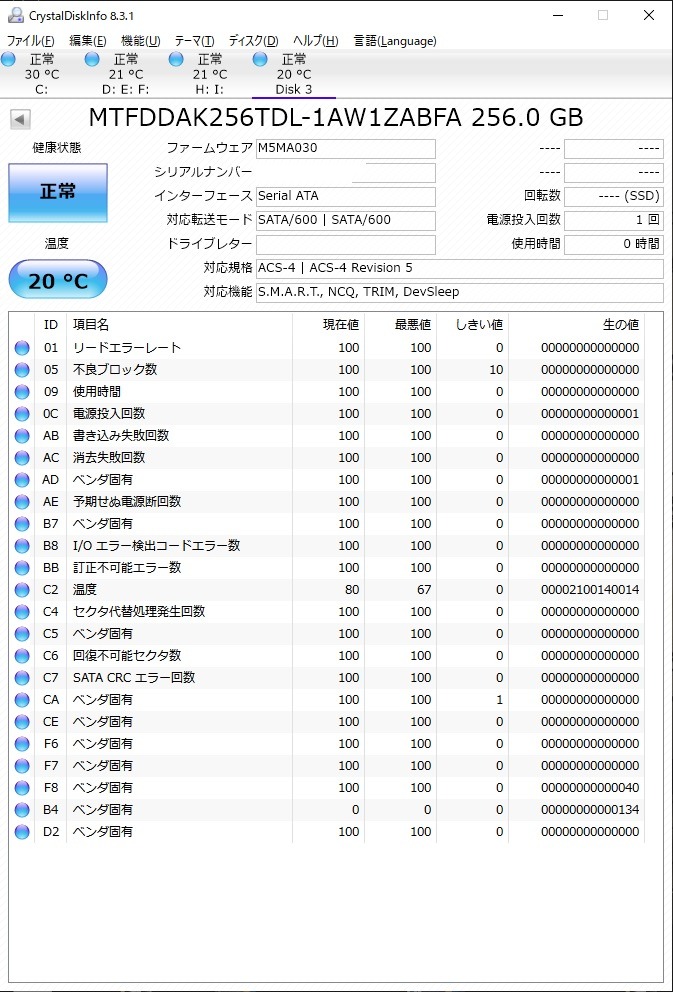Click the 正常 health status button

[58, 192]
